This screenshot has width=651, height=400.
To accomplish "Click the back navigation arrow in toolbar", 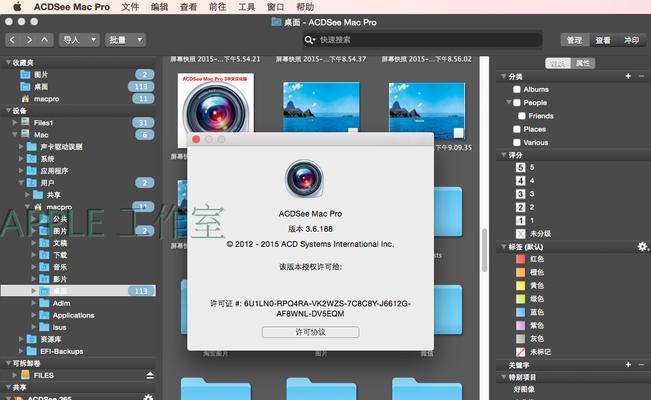I will pos(12,40).
